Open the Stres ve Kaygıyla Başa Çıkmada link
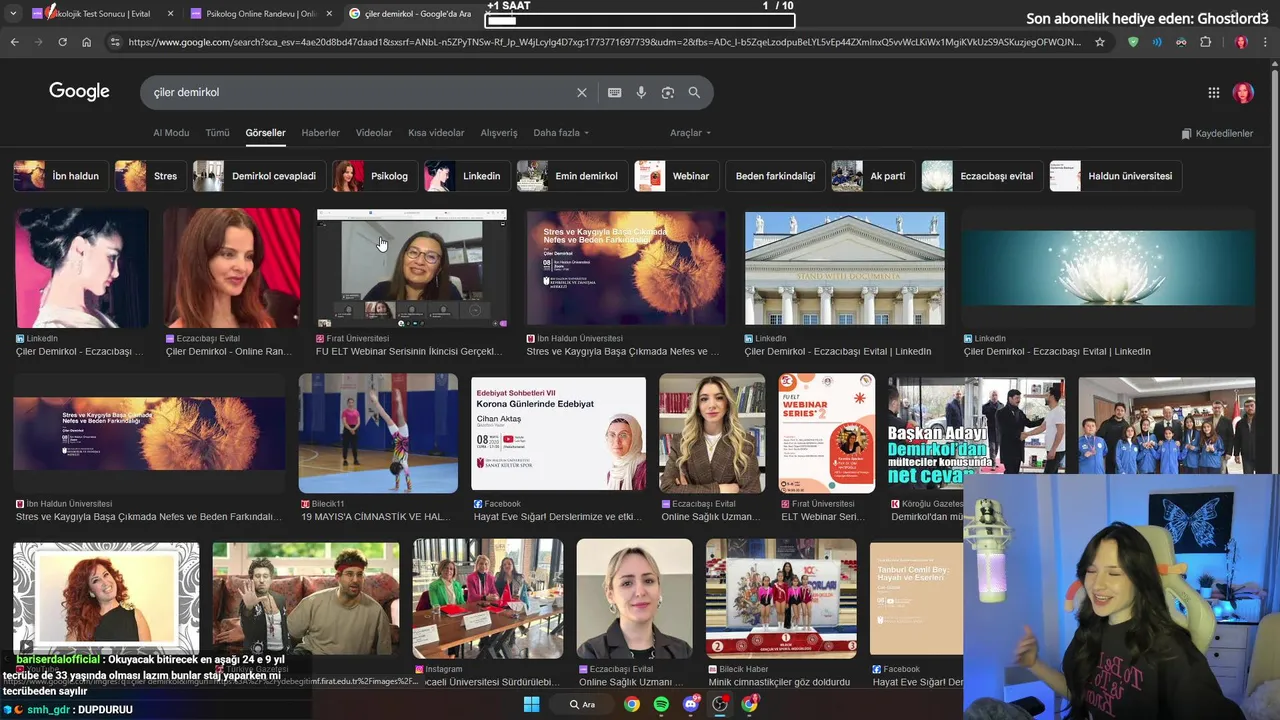The width and height of the screenshot is (1280, 720). coord(623,352)
